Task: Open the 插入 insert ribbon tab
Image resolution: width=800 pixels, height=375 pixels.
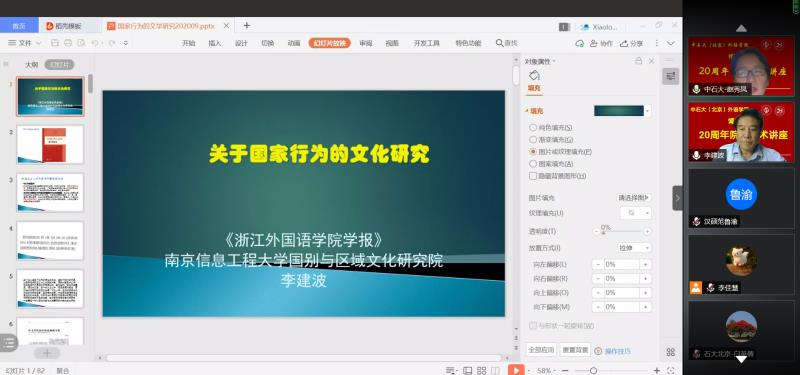Action: click(215, 43)
